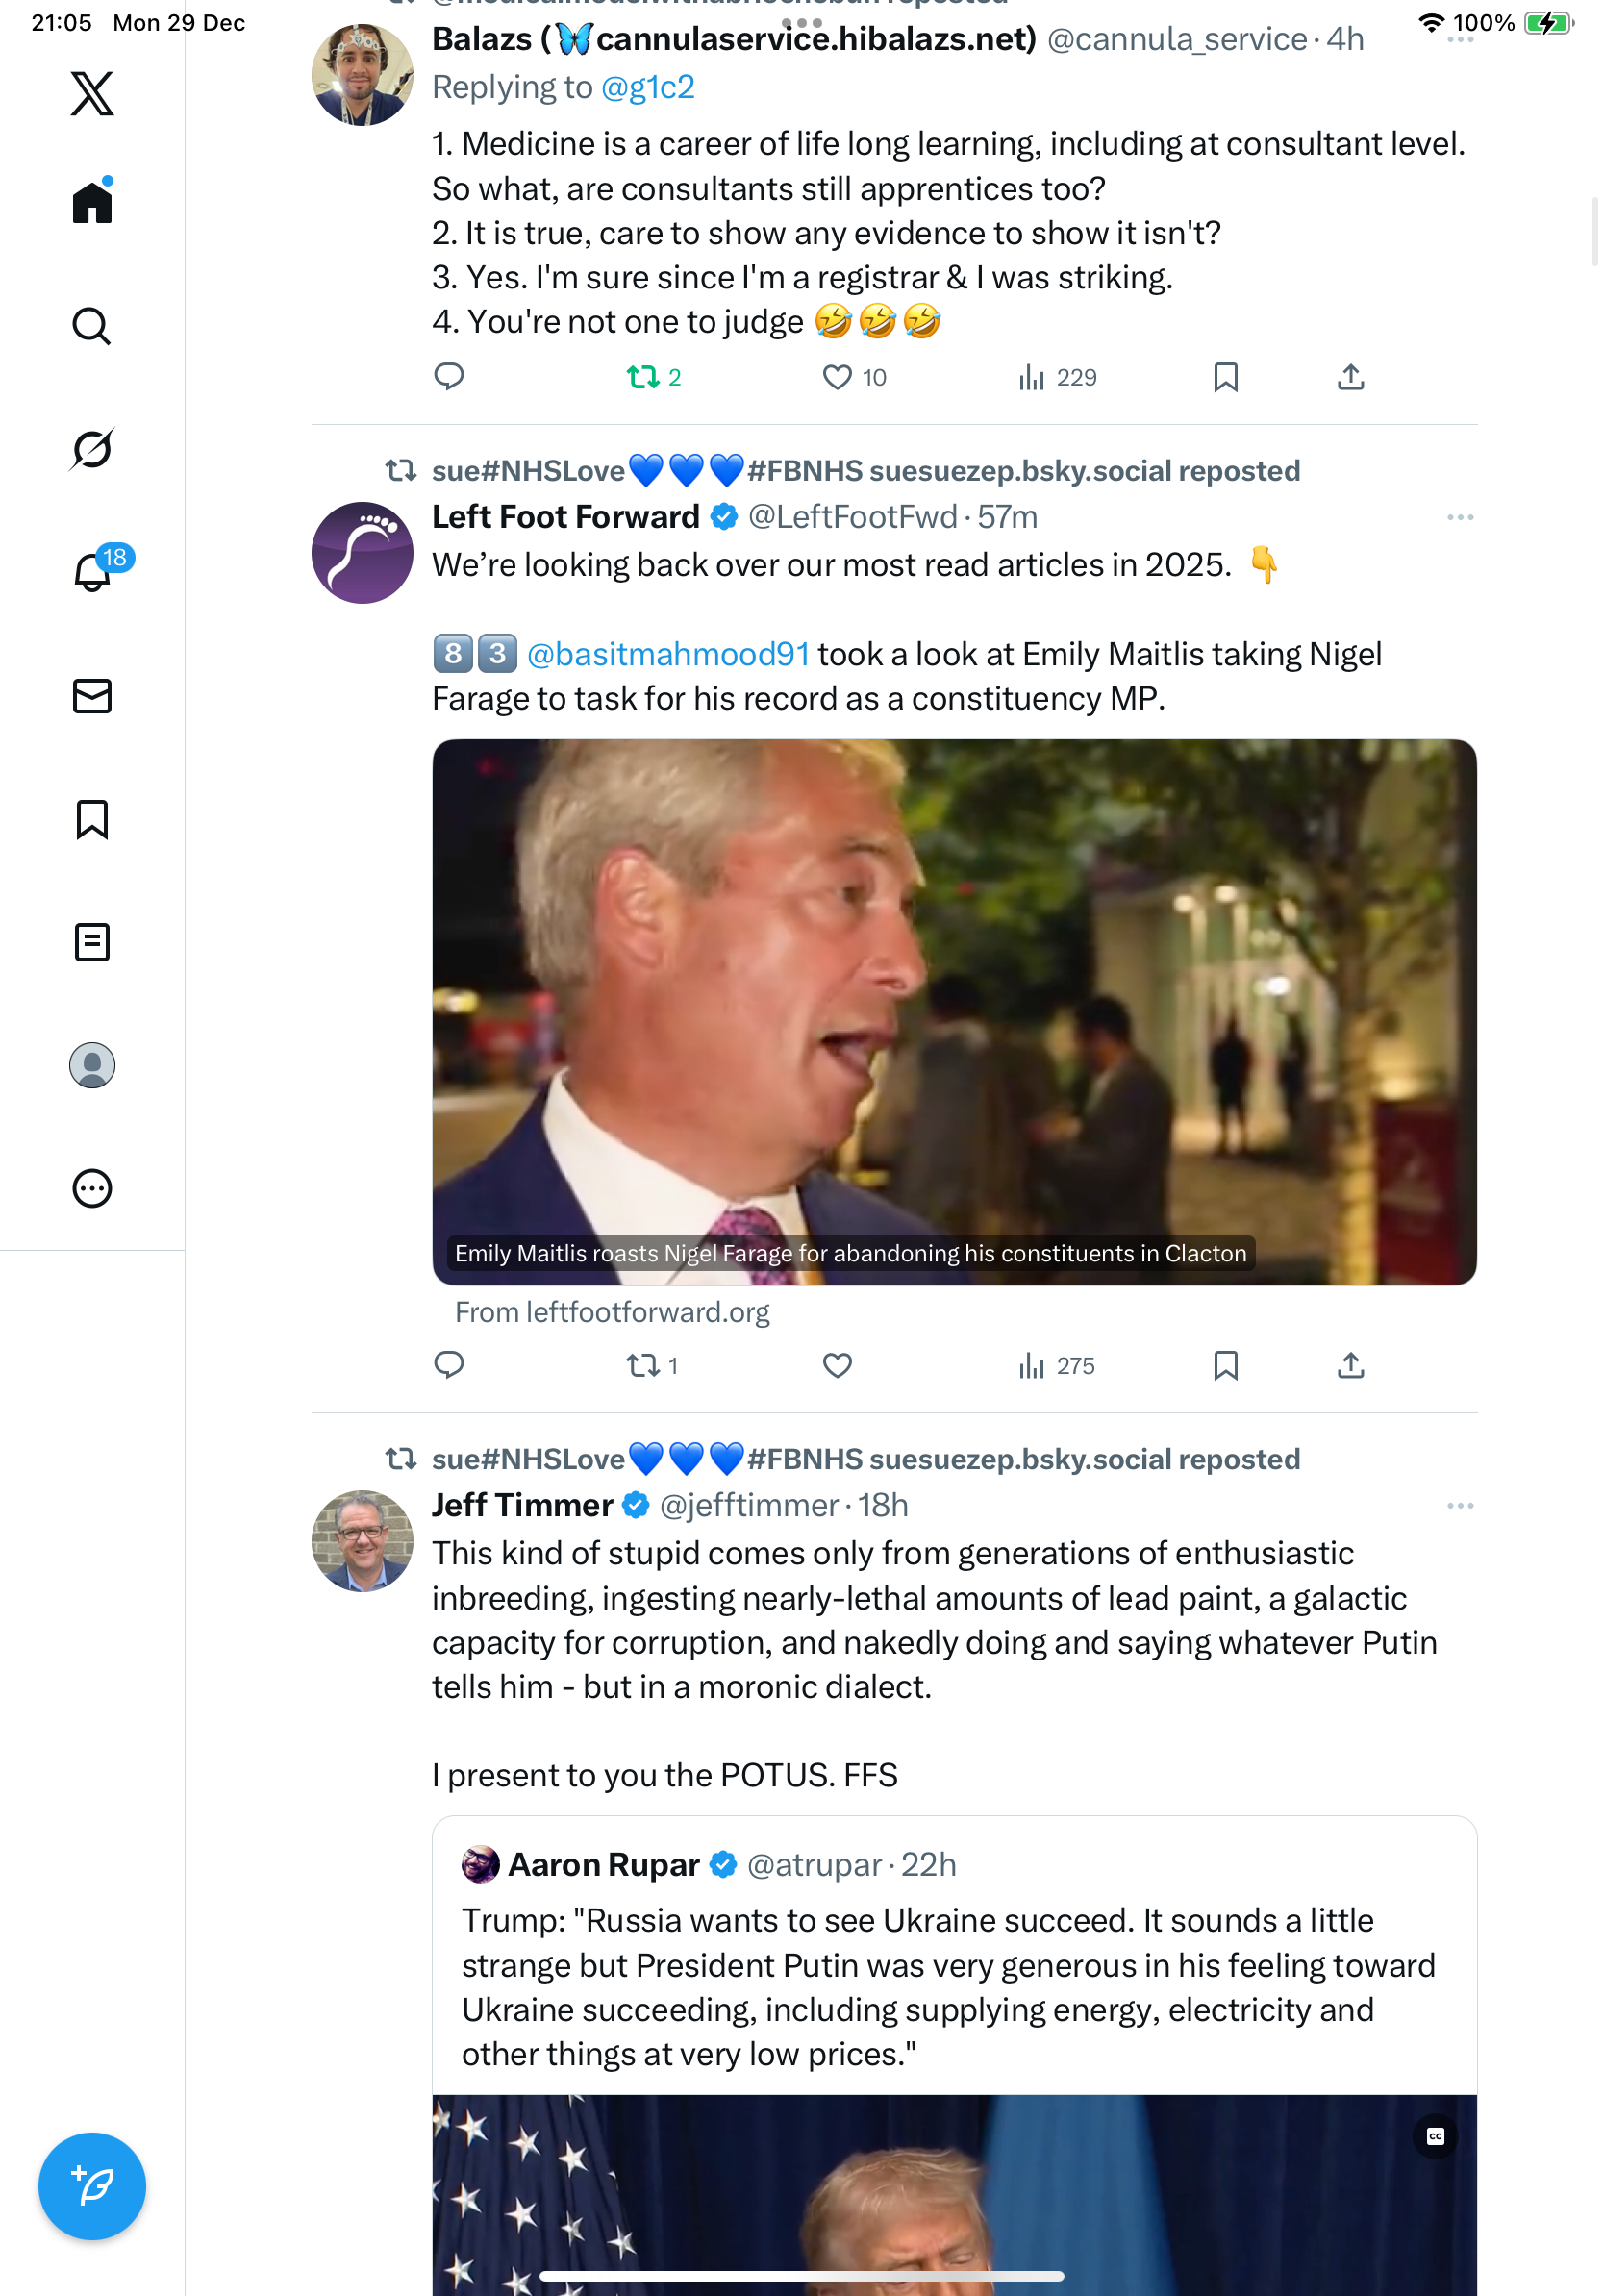Undo repost on Balazs's reply

tap(643, 377)
